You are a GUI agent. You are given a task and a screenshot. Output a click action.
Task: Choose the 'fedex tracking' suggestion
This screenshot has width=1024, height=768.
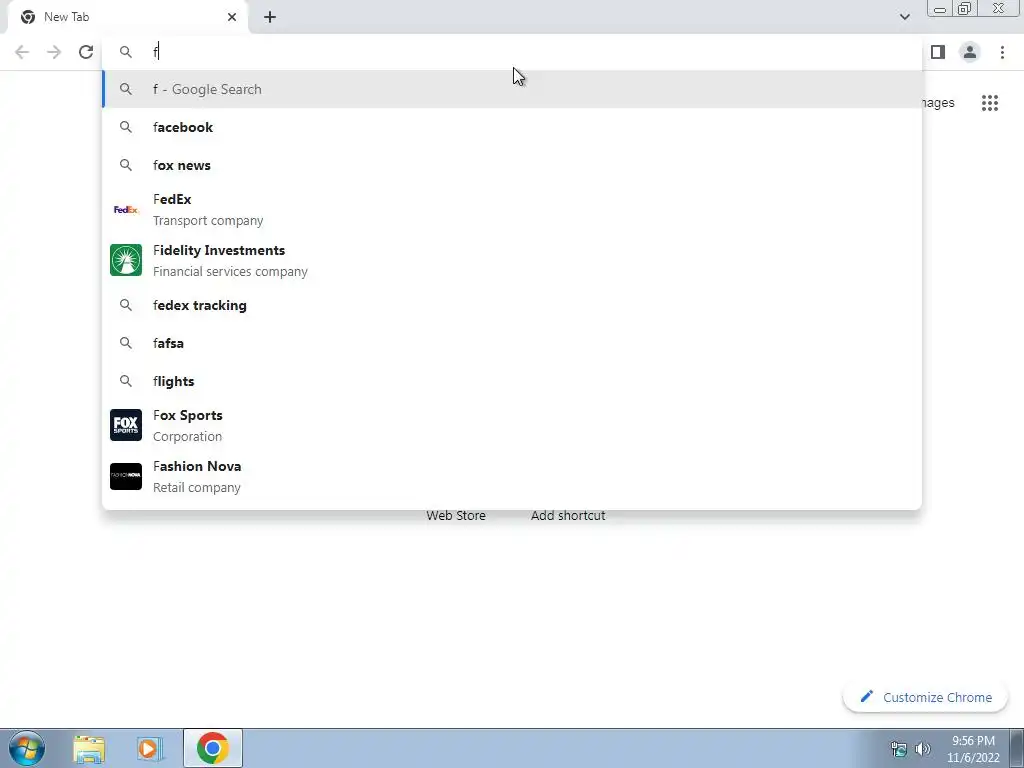click(512, 305)
